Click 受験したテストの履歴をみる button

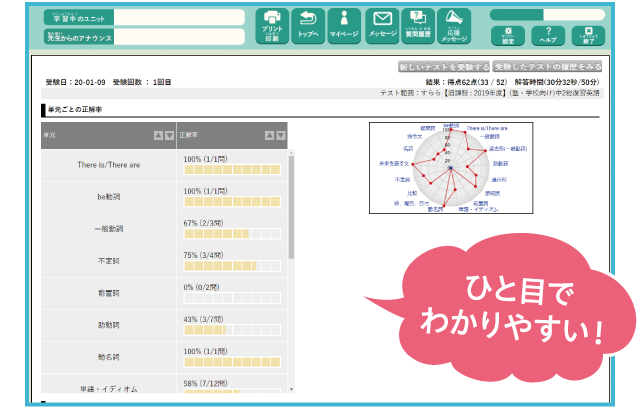(x=547, y=67)
